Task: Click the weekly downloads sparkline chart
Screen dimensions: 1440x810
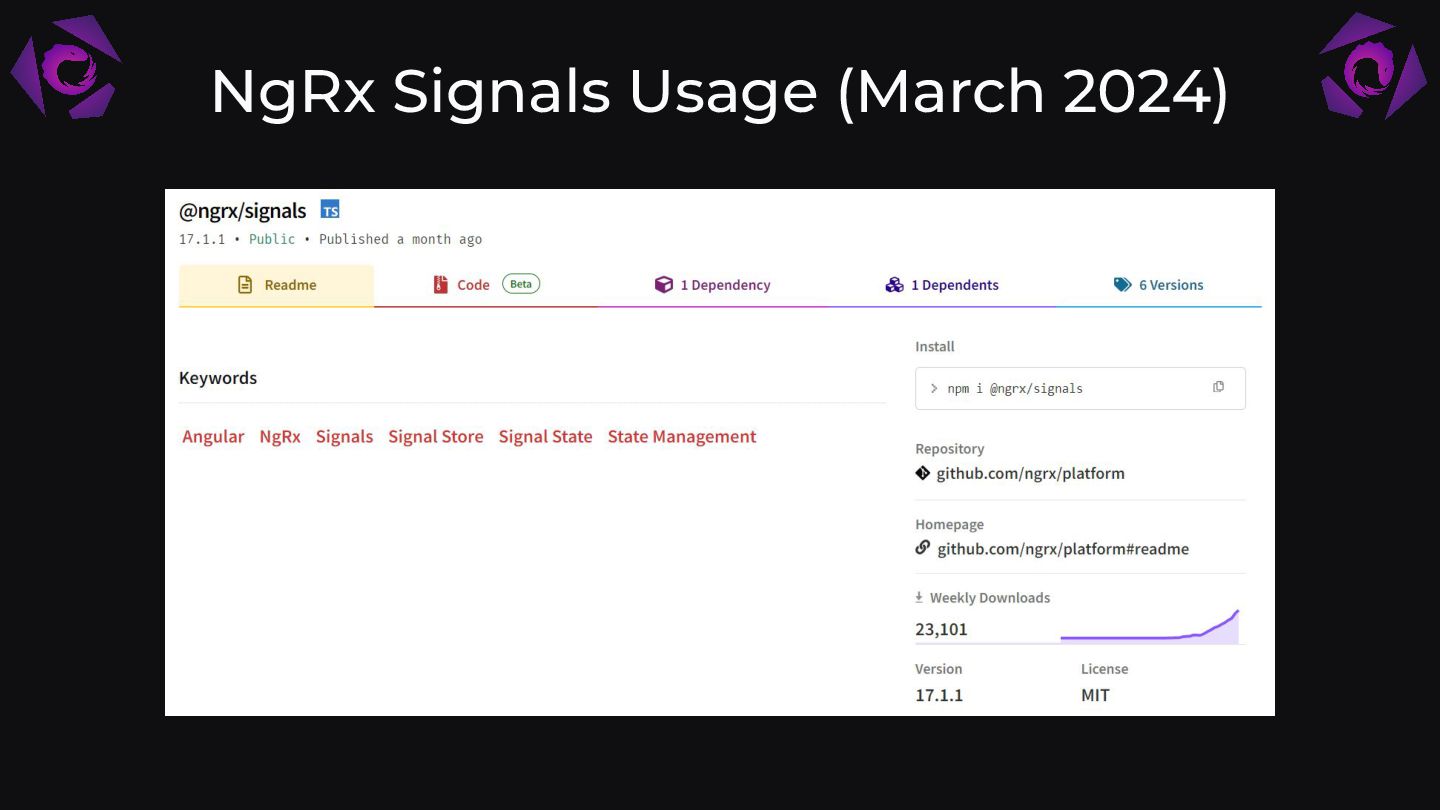Action: pos(1150,627)
